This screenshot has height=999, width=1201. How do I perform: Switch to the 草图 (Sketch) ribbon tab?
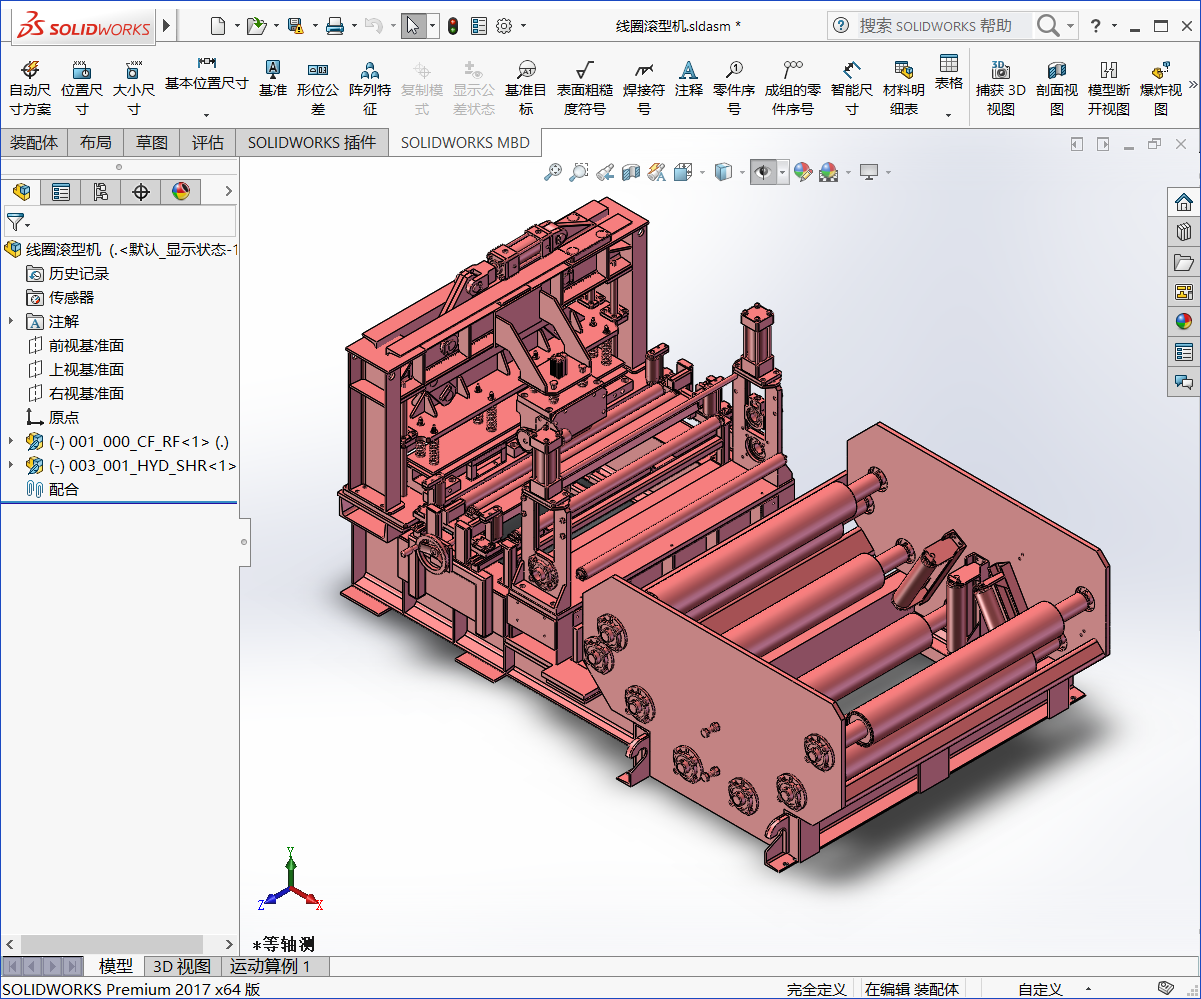(x=152, y=142)
